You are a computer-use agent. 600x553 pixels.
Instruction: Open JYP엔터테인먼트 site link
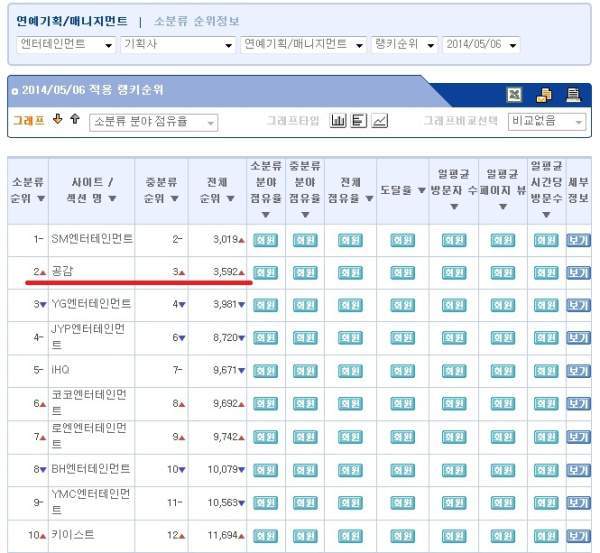click(x=88, y=337)
